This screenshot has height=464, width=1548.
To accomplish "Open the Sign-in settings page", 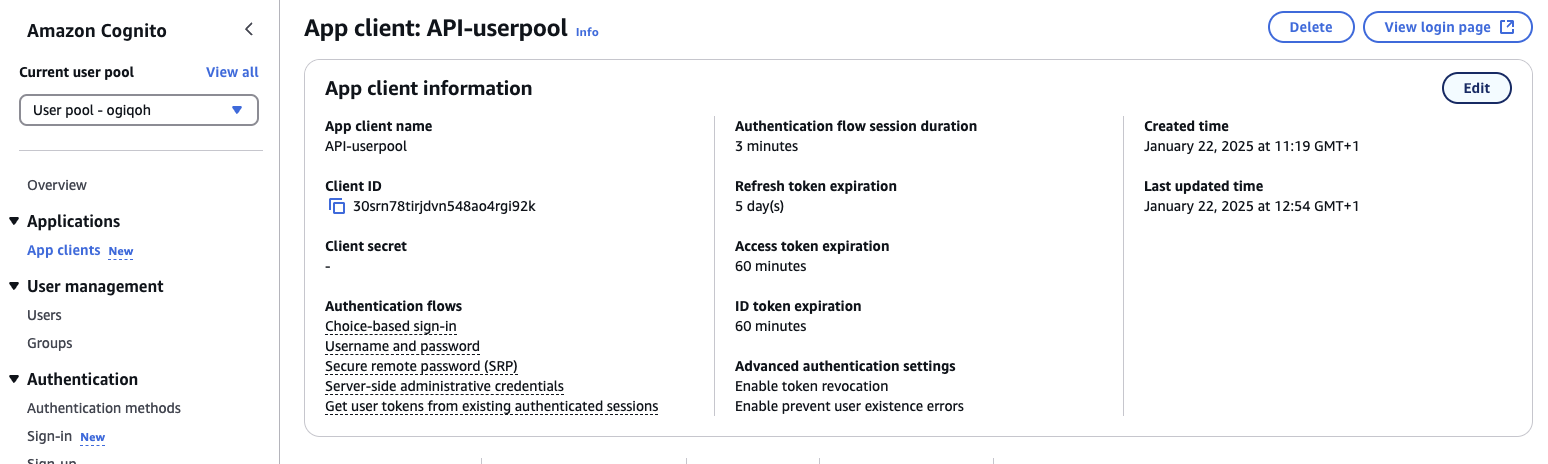I will [x=50, y=436].
